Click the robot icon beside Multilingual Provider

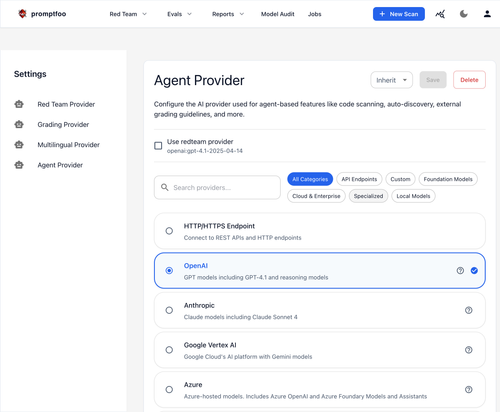19,145
